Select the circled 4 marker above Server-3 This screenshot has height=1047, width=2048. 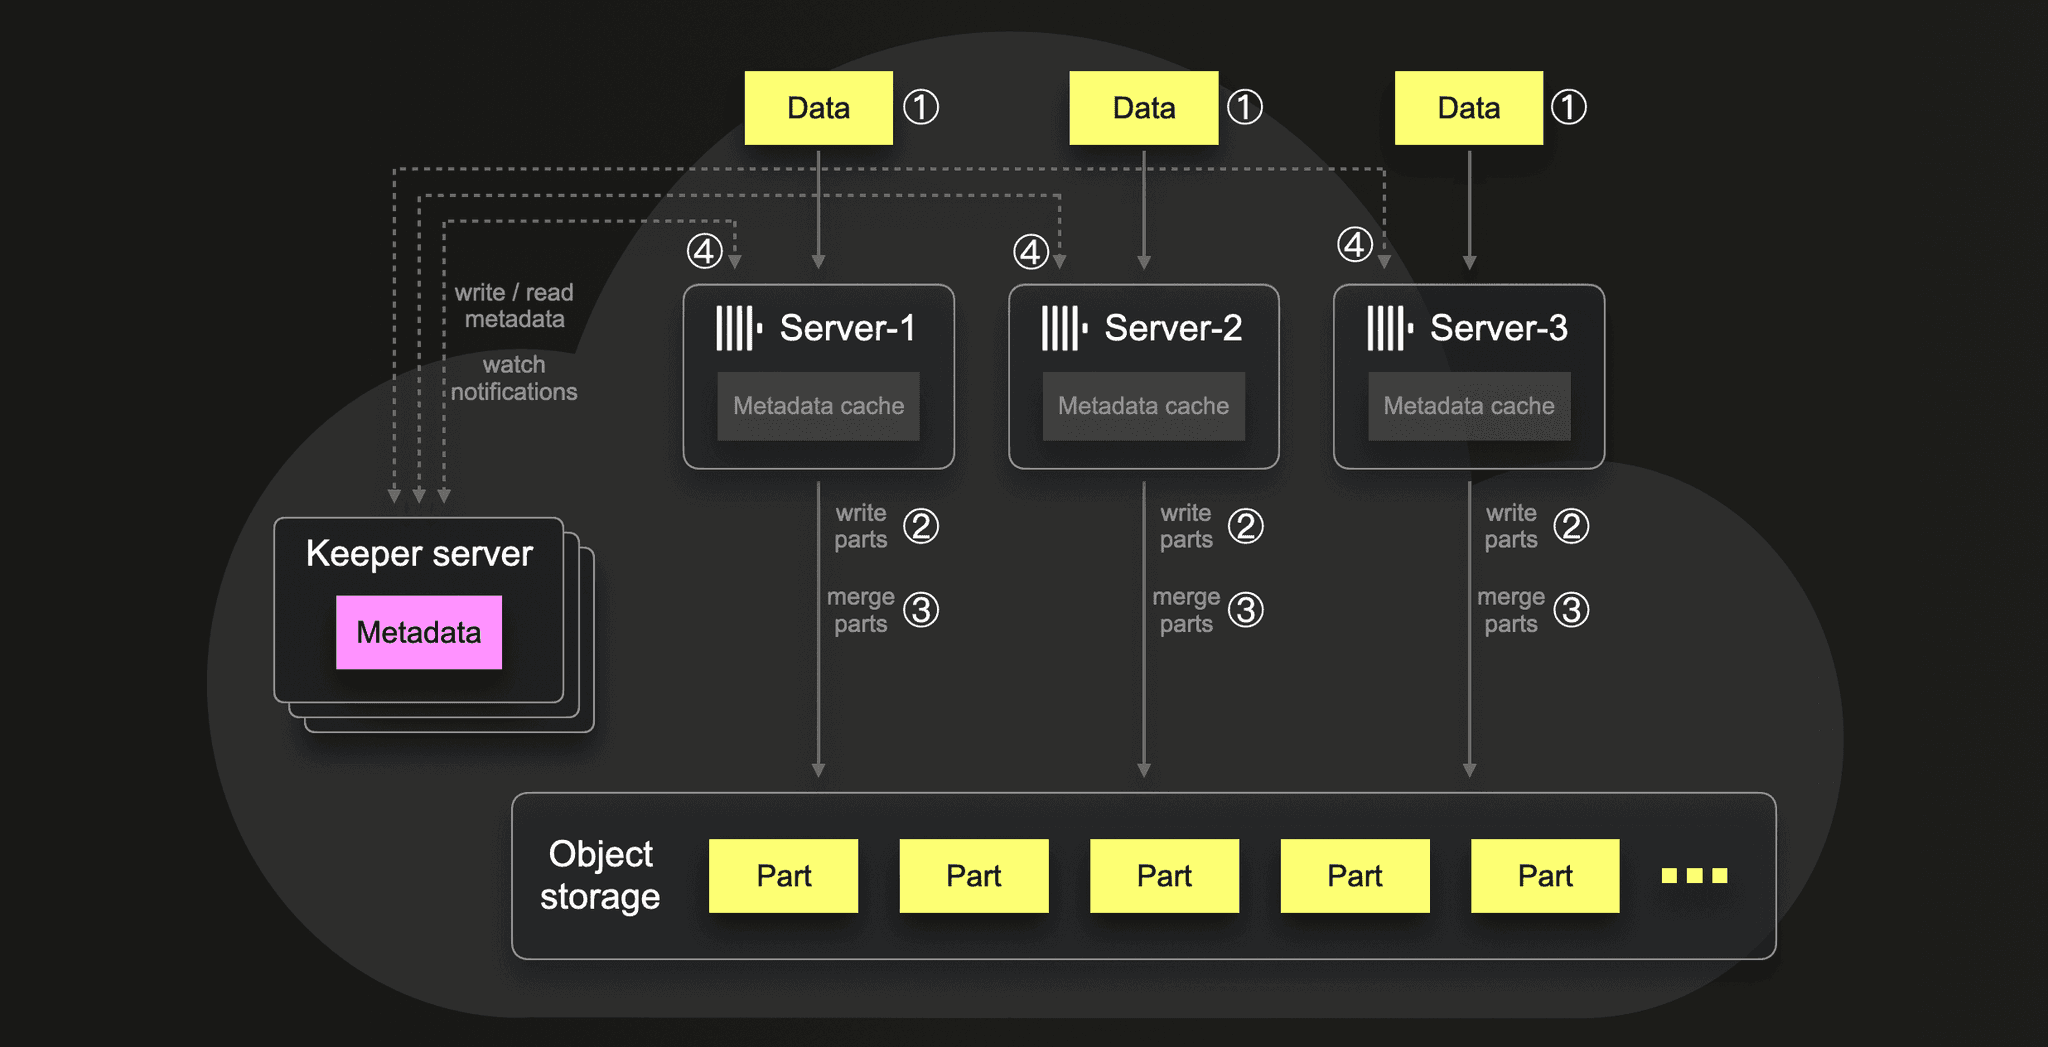(1355, 245)
